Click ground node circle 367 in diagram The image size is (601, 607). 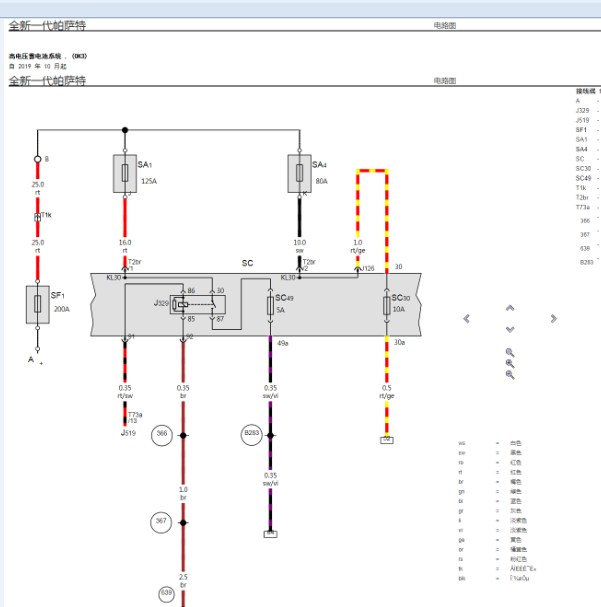pyautogui.click(x=161, y=522)
